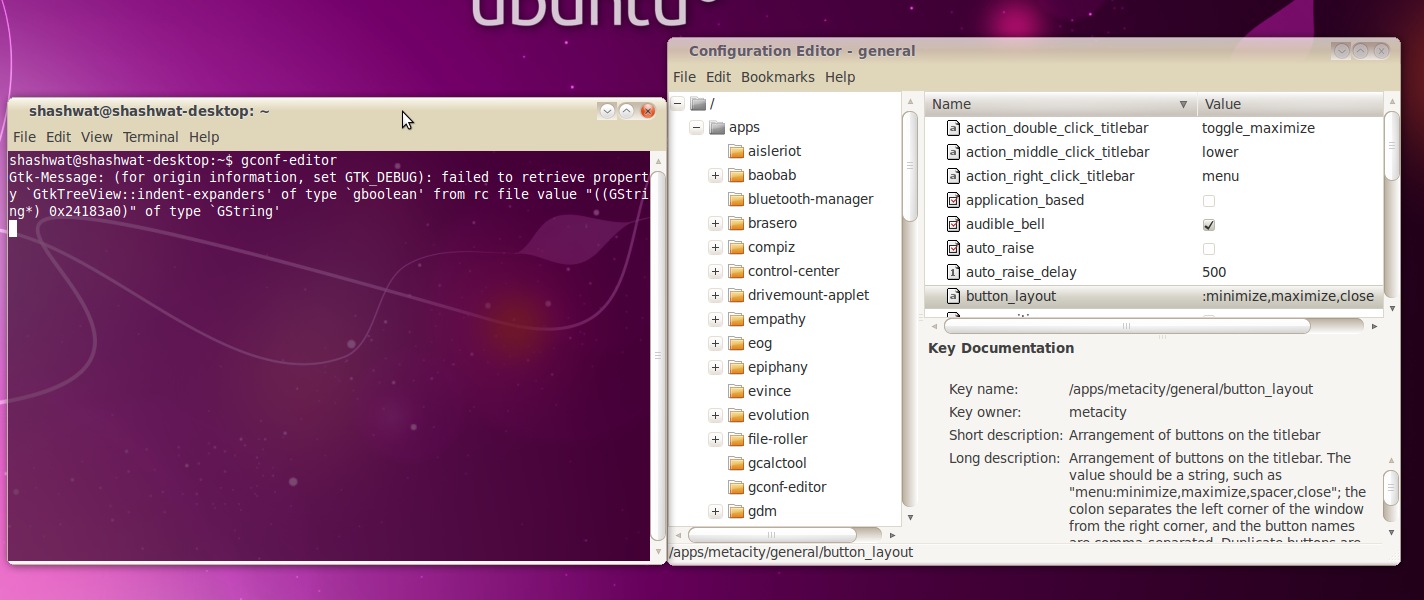Viewport: 1424px width, 600px height.
Task: Expand the evolution tree node
Action: point(715,416)
